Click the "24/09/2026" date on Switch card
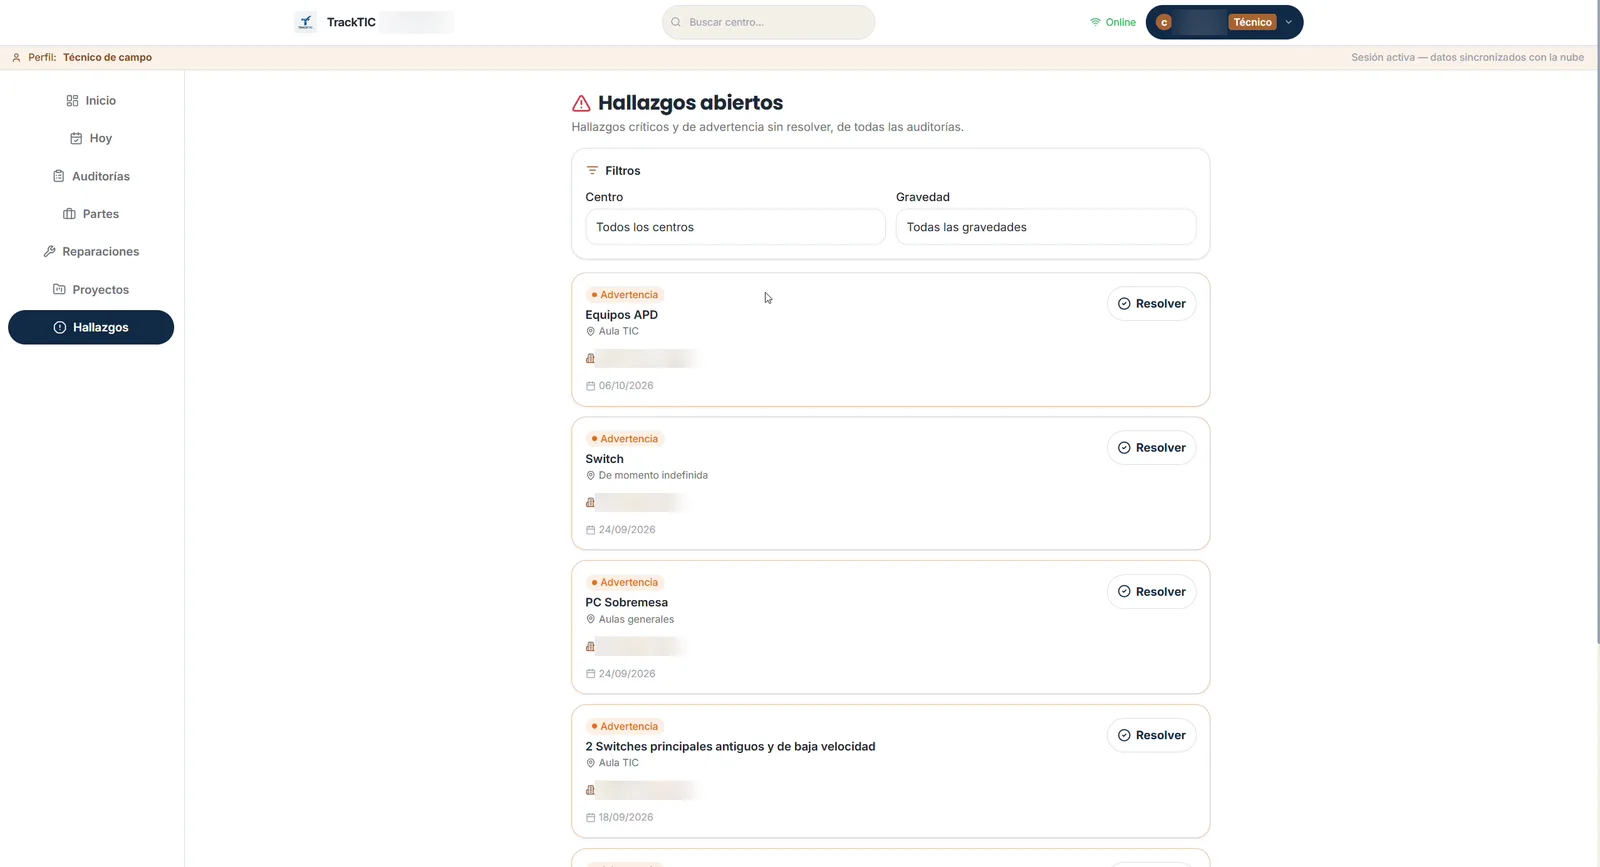Screen dimensions: 1600x867 click(627, 530)
